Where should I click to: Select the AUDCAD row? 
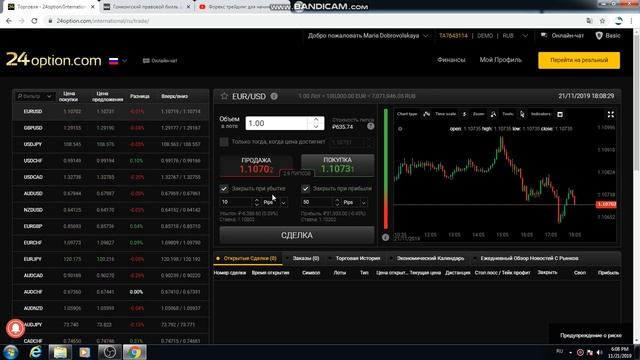(111, 276)
